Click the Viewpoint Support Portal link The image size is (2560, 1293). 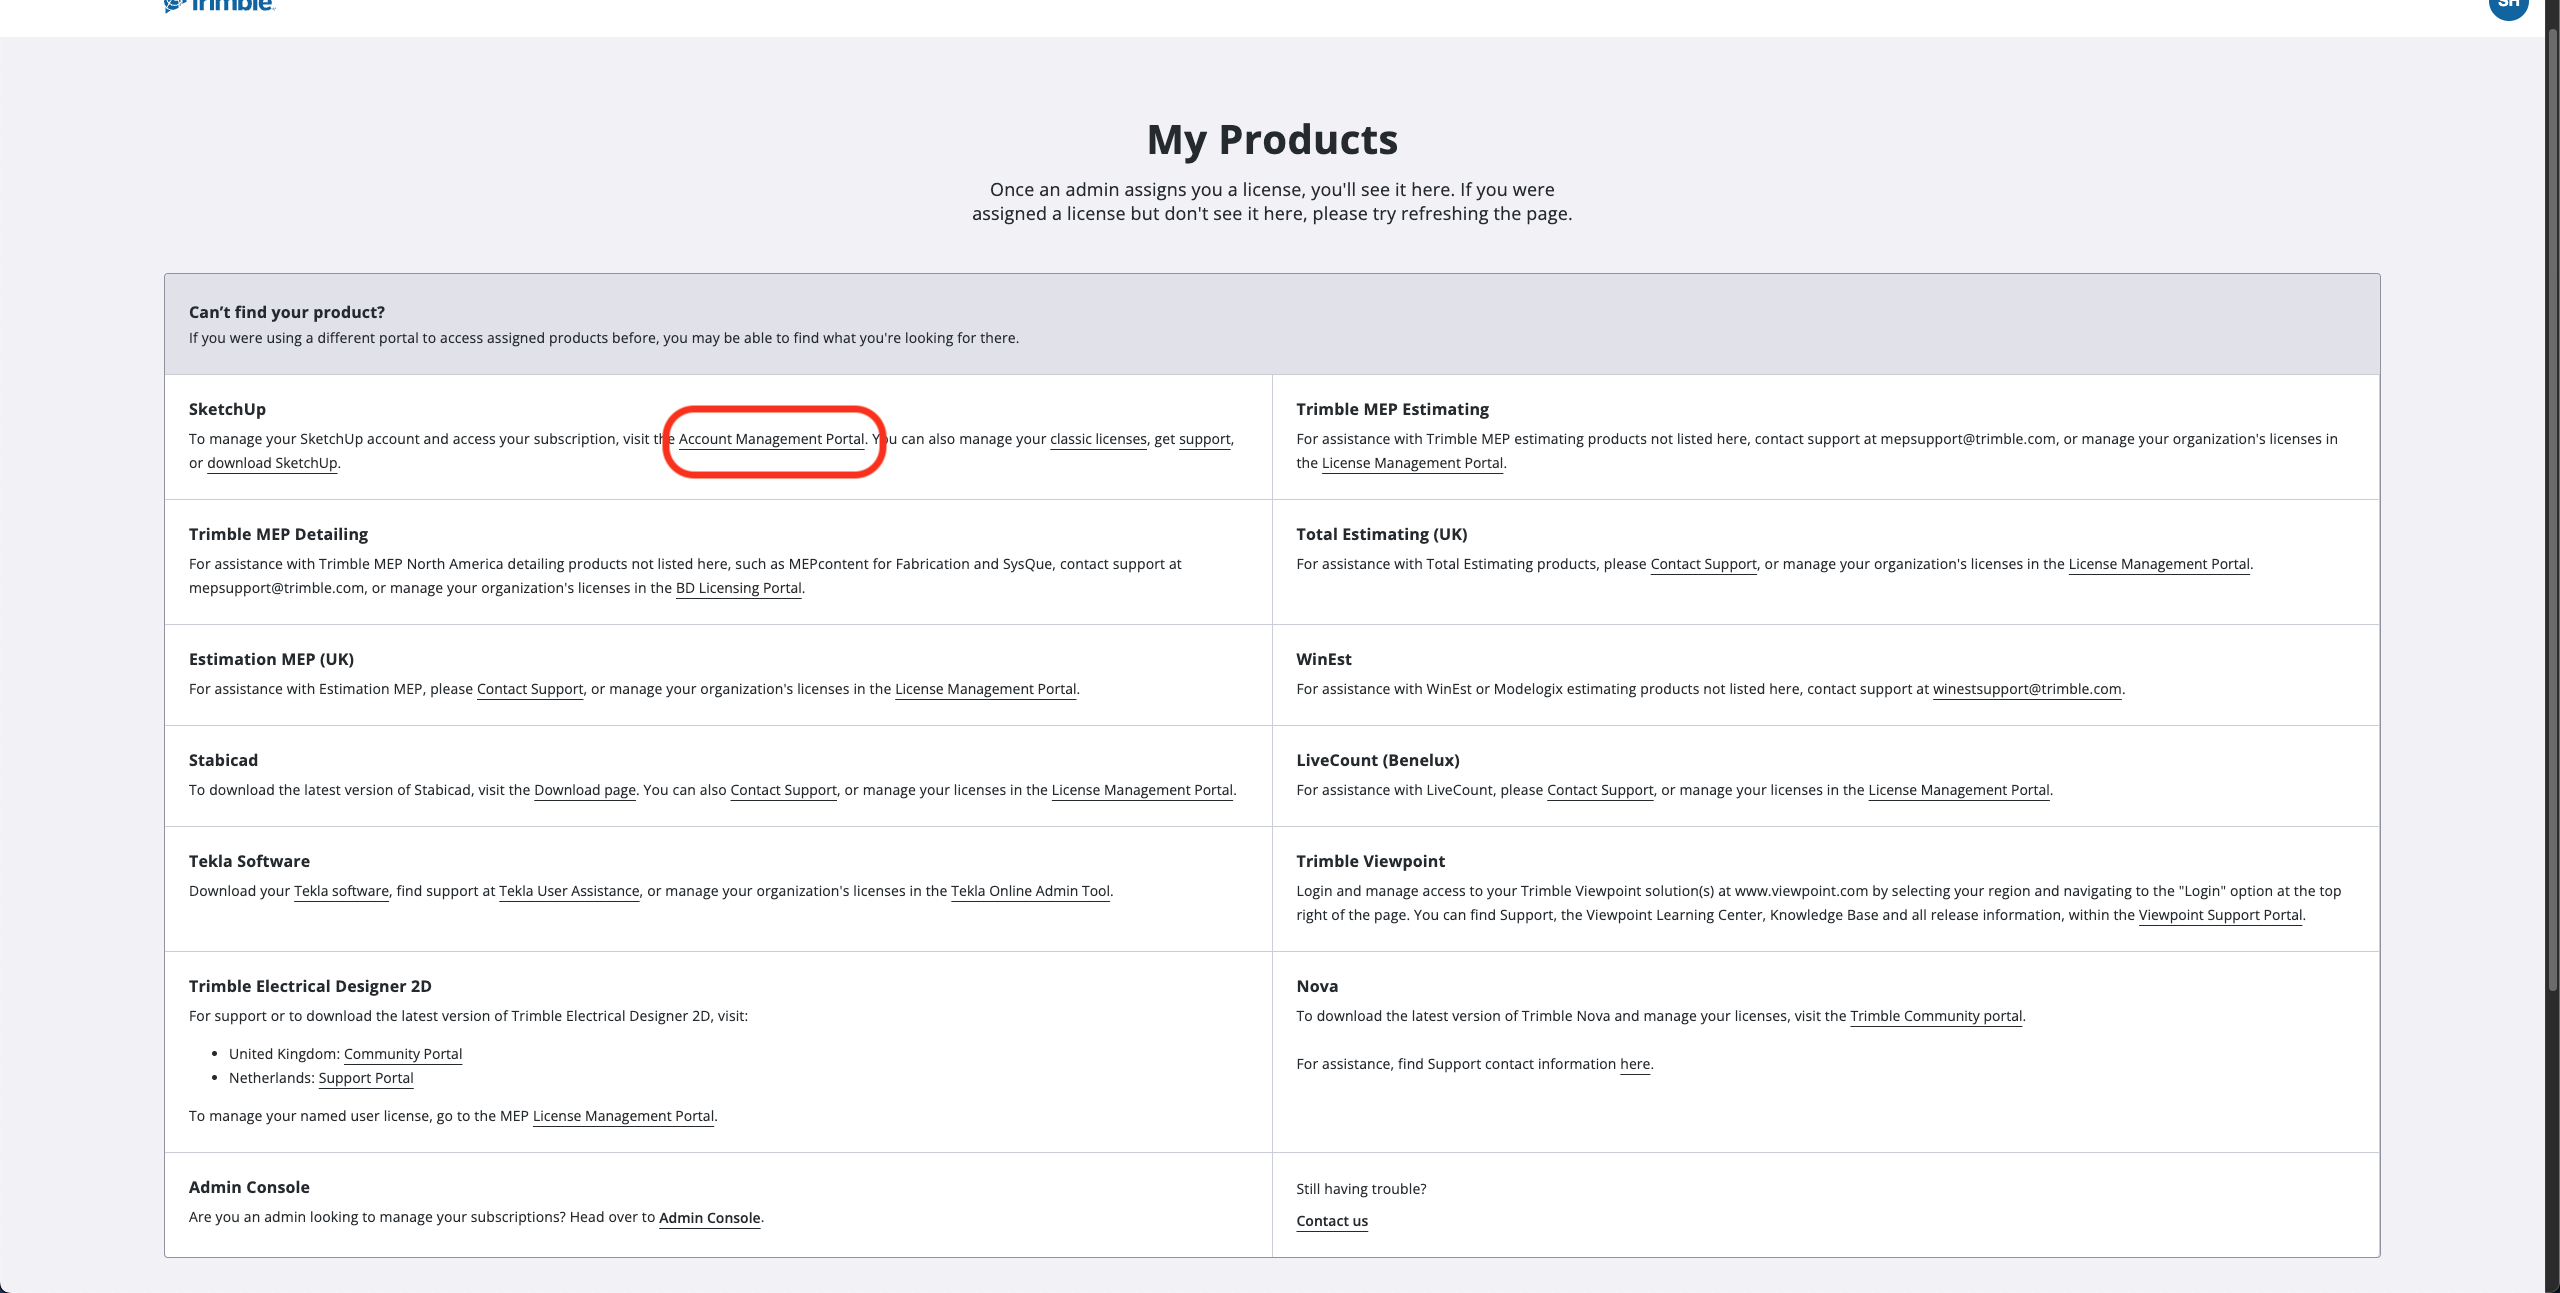point(2220,915)
